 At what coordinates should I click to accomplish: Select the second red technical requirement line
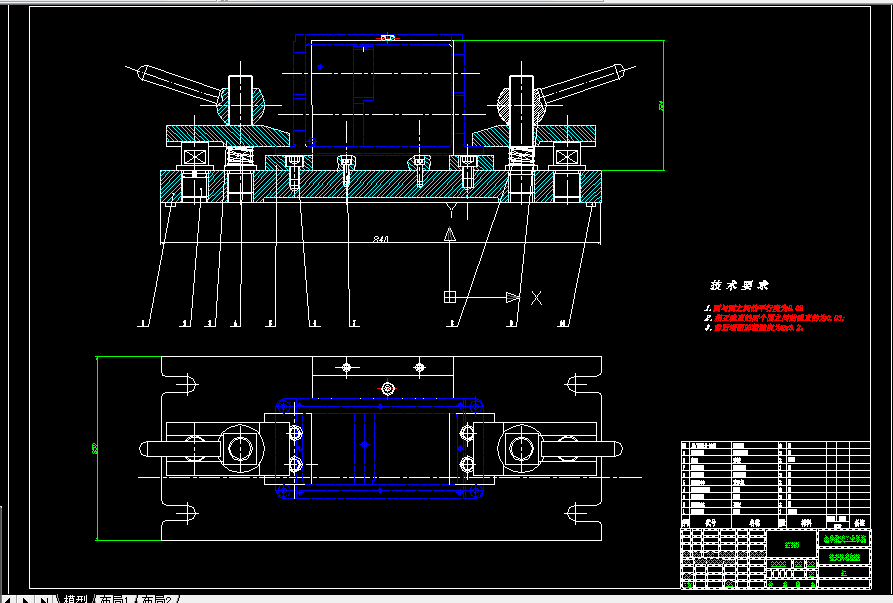click(775, 318)
